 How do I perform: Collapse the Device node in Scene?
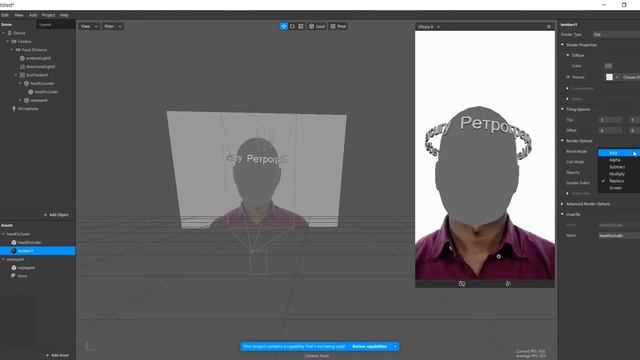(x=3, y=33)
